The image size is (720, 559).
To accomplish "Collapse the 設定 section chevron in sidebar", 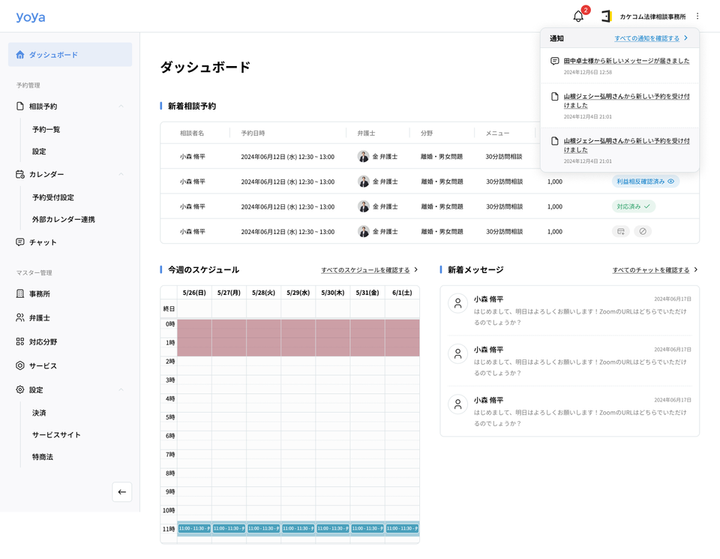I will [x=121, y=390].
